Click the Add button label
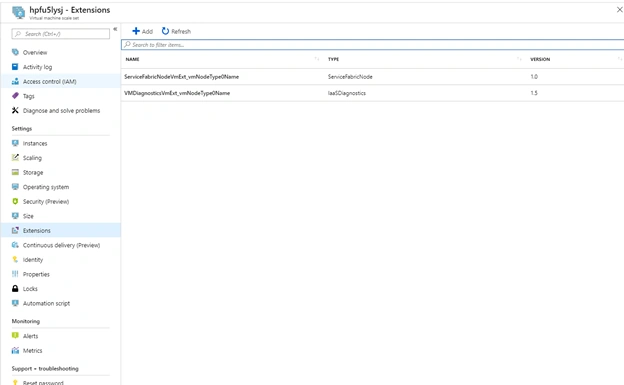624x385 pixels. tap(147, 31)
